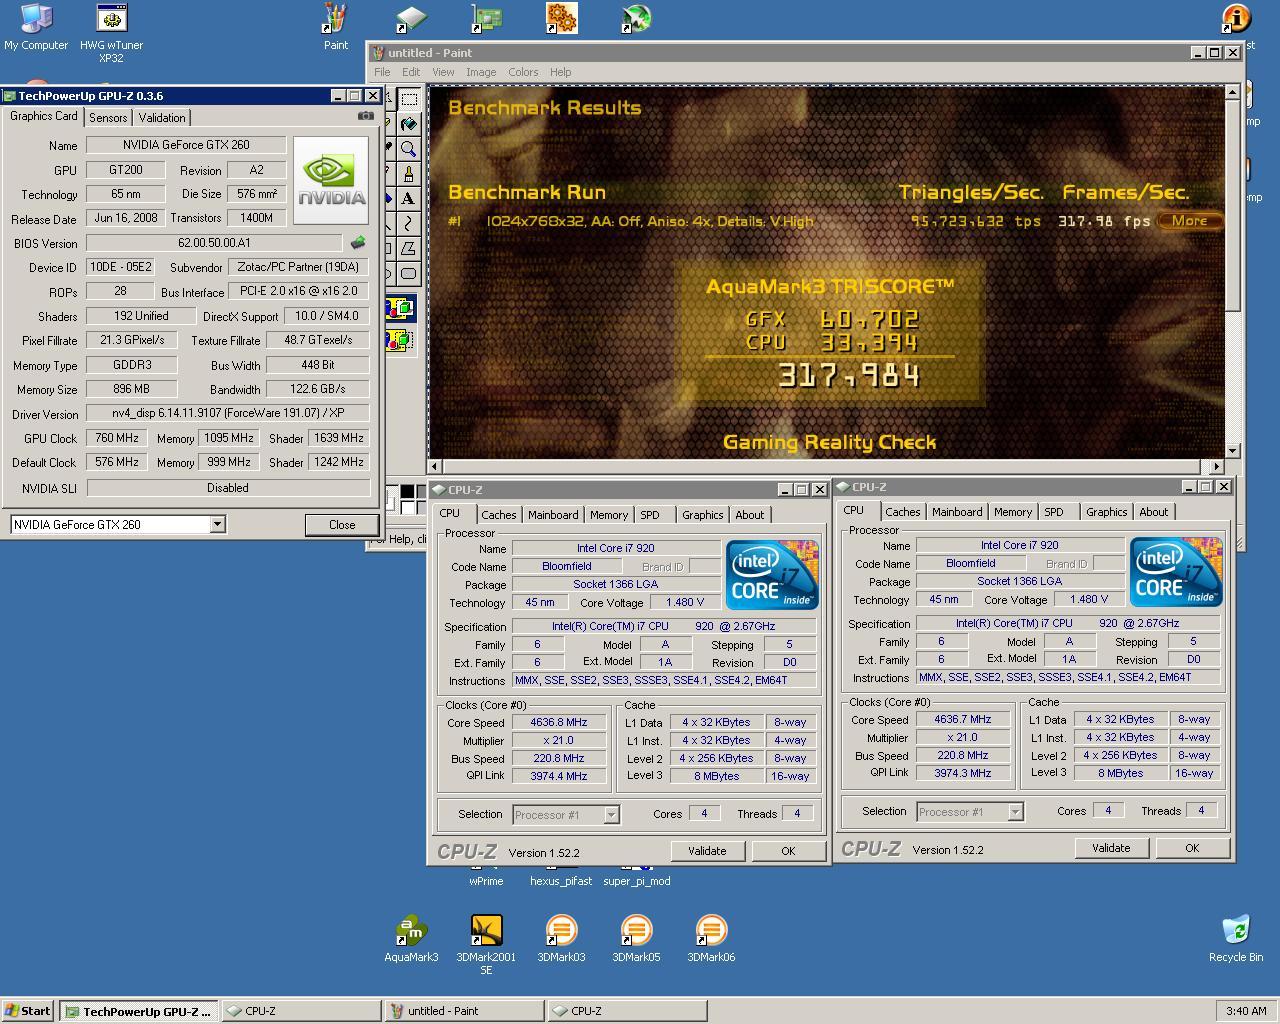Open the Recycle Bin
The width and height of the screenshot is (1280, 1024).
1236,938
